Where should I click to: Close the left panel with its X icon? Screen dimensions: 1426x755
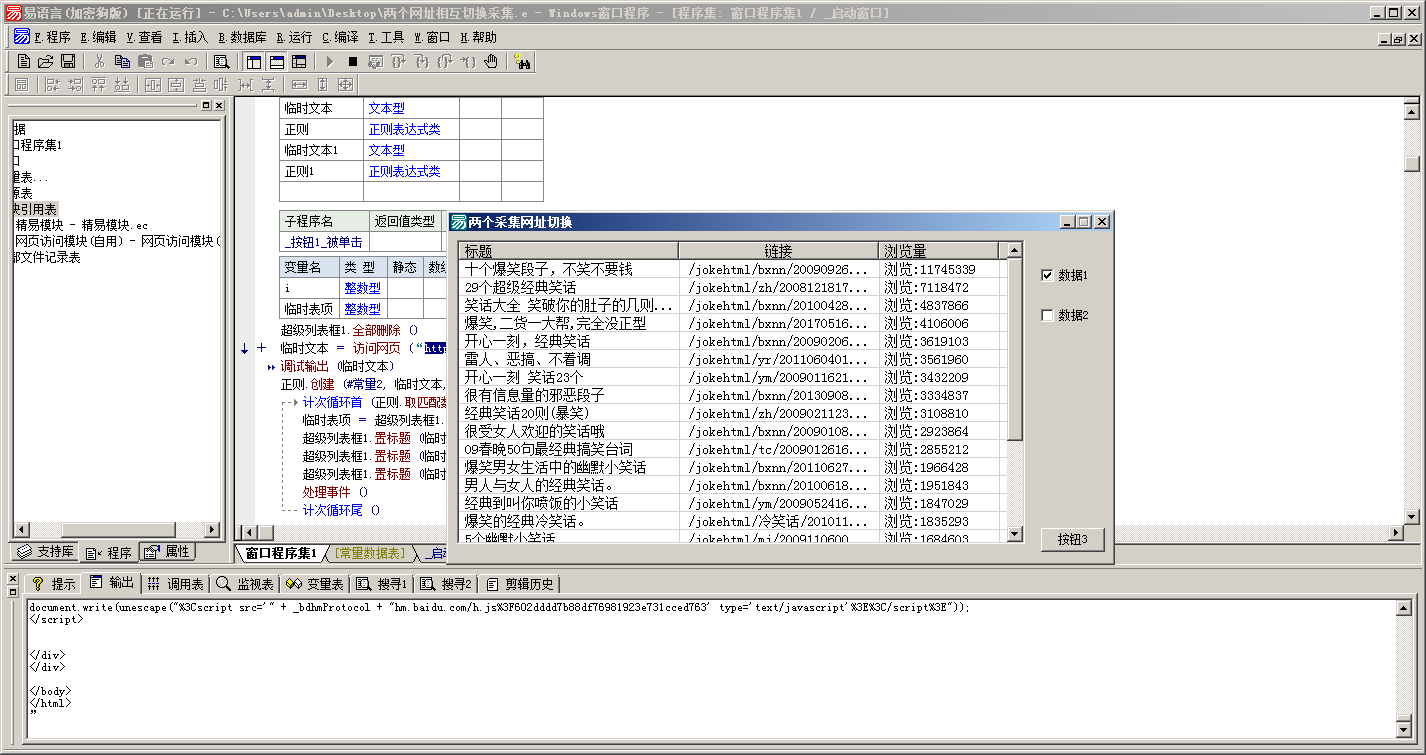(x=218, y=105)
